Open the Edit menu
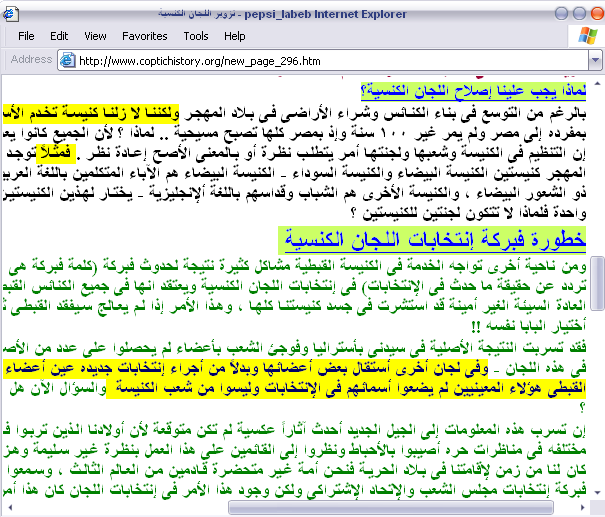This screenshot has width=605, height=517. (x=59, y=36)
